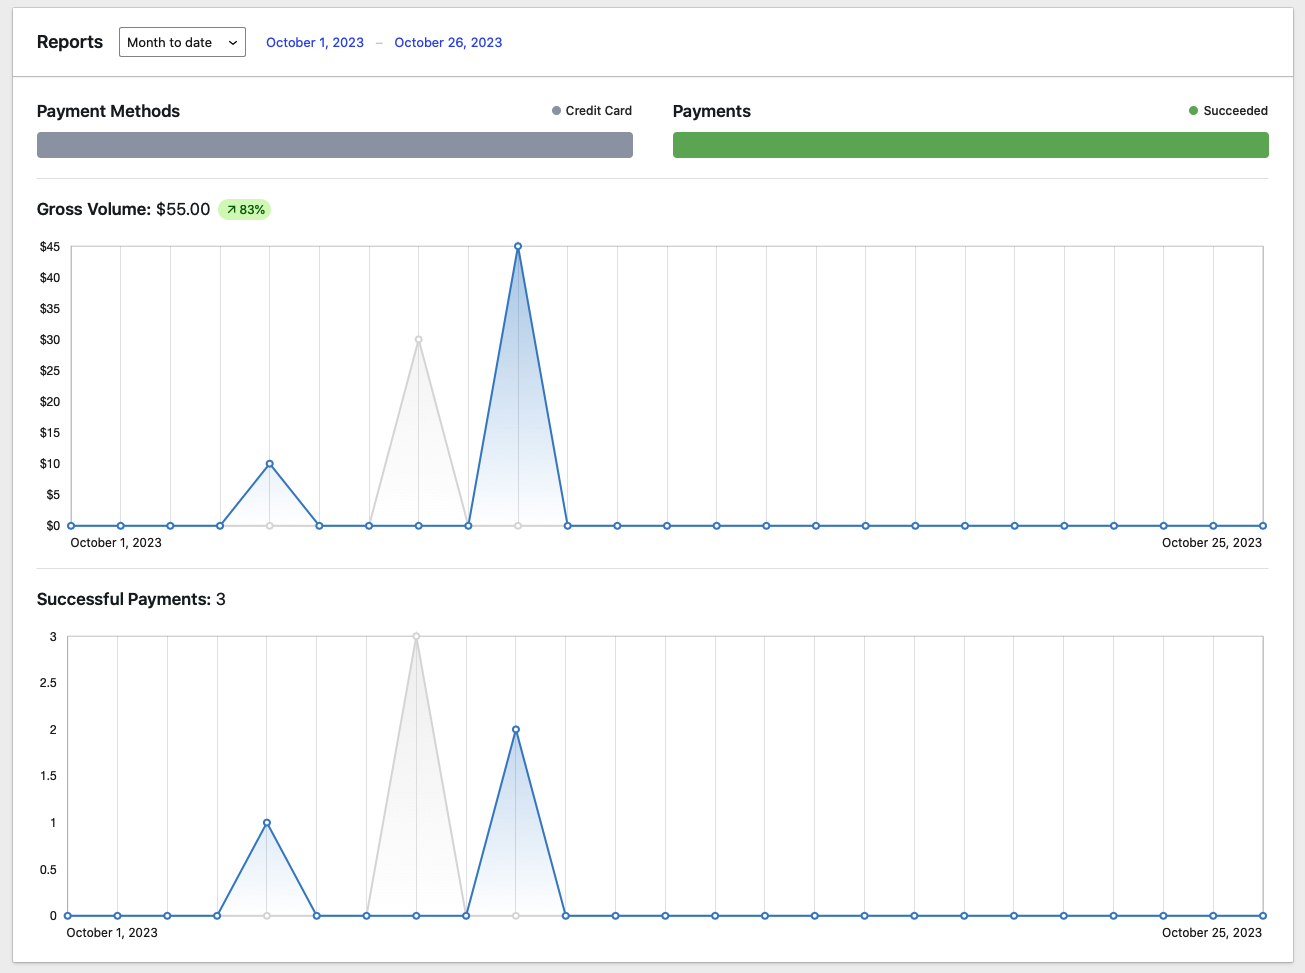Open the October 26, 2023 end date link
This screenshot has width=1305, height=973.
point(448,42)
